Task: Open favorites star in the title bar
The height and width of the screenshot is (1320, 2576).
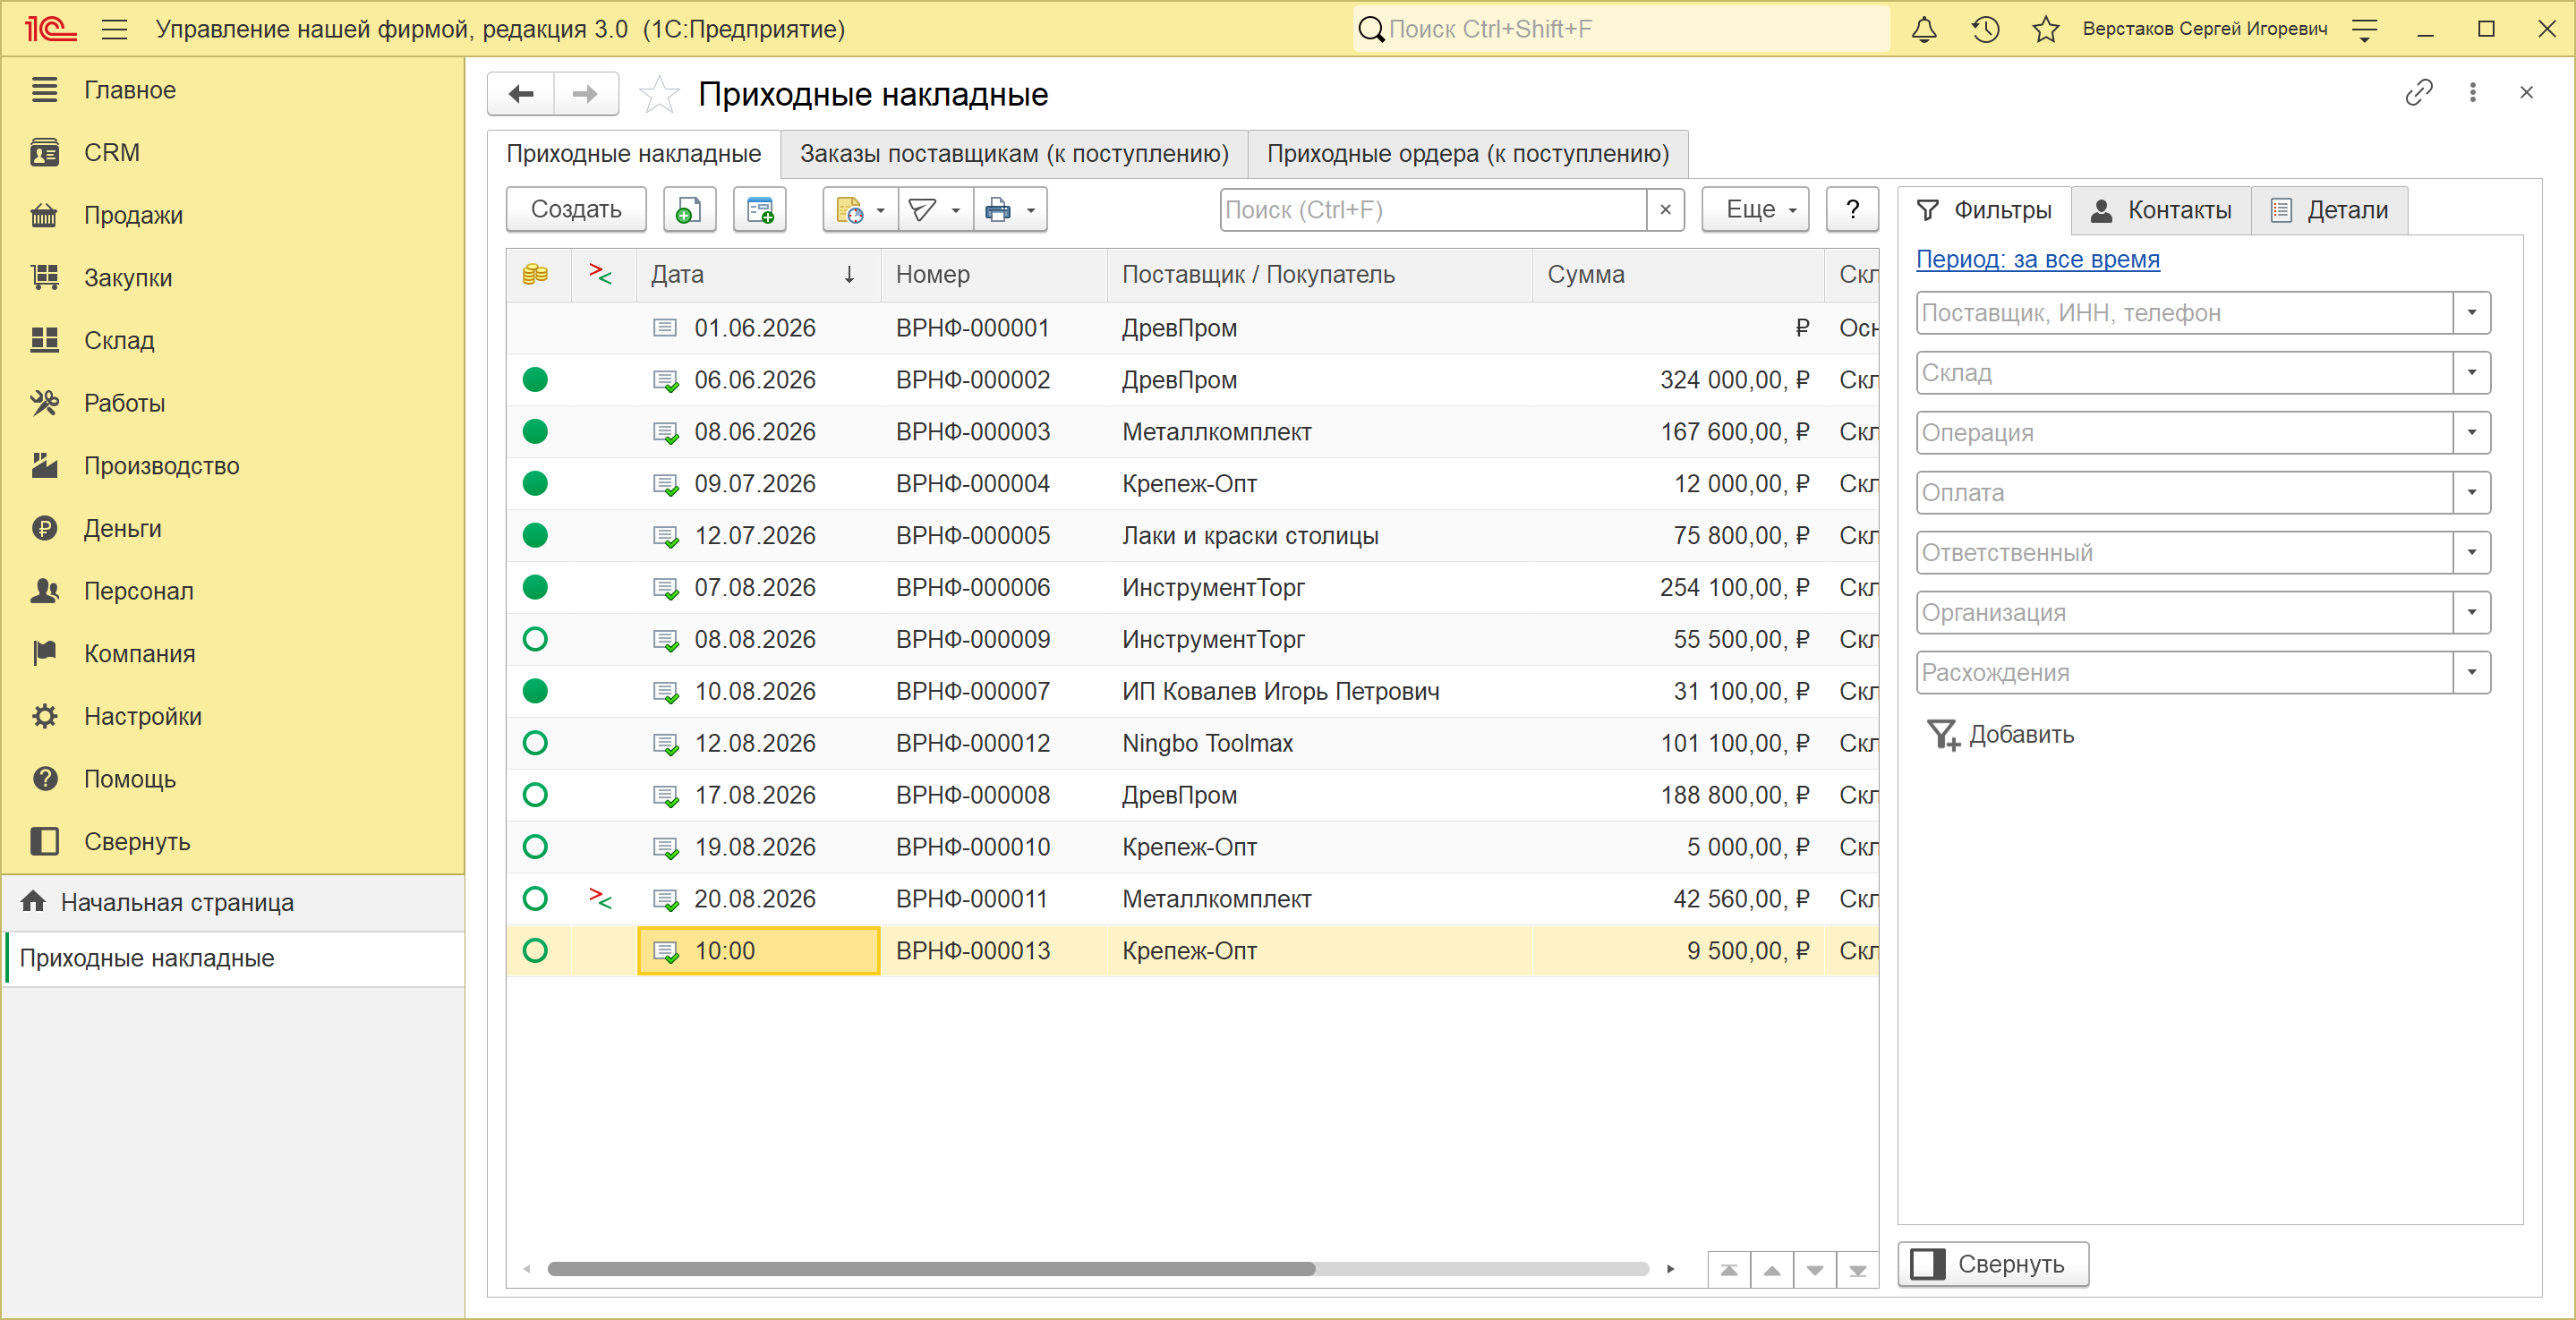Action: pyautogui.click(x=2046, y=29)
